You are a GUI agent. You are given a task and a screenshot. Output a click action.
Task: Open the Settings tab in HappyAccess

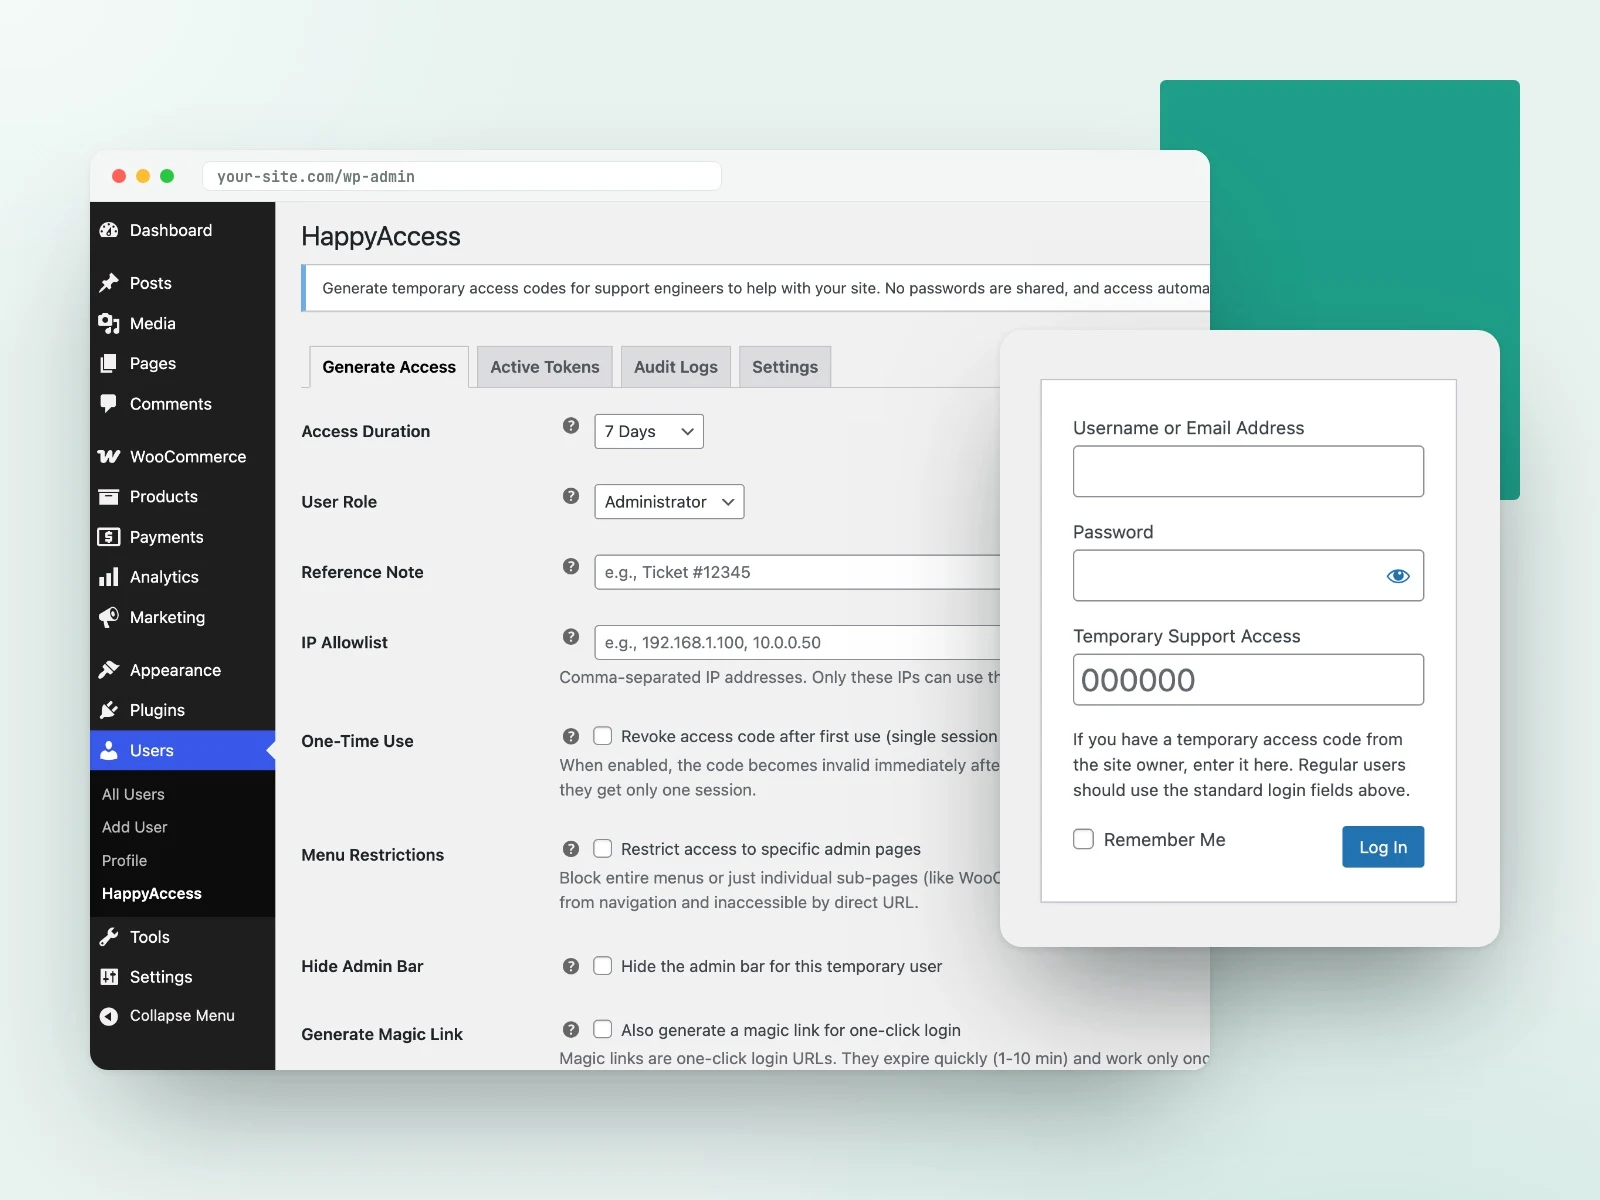[x=785, y=367]
